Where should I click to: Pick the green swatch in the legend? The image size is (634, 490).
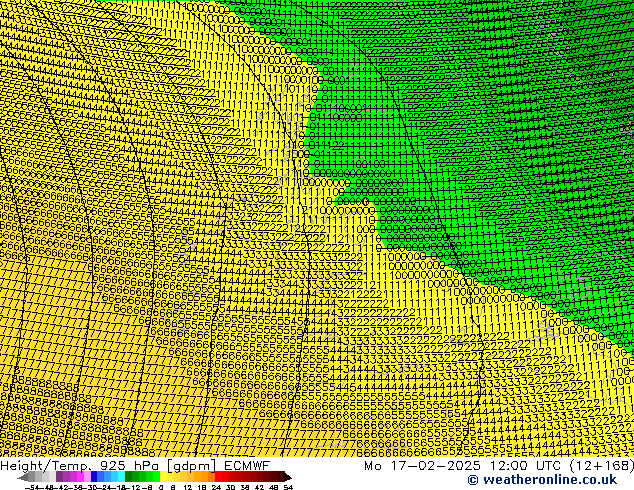tap(140, 476)
